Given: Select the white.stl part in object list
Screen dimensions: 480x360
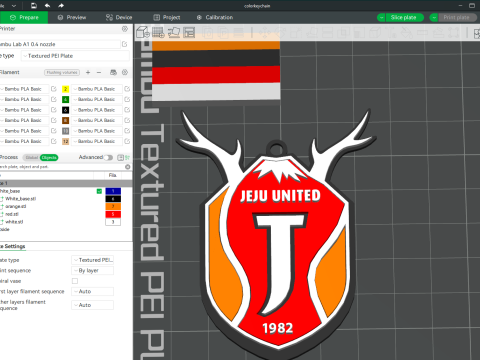Looking at the screenshot, I should (x=14, y=222).
